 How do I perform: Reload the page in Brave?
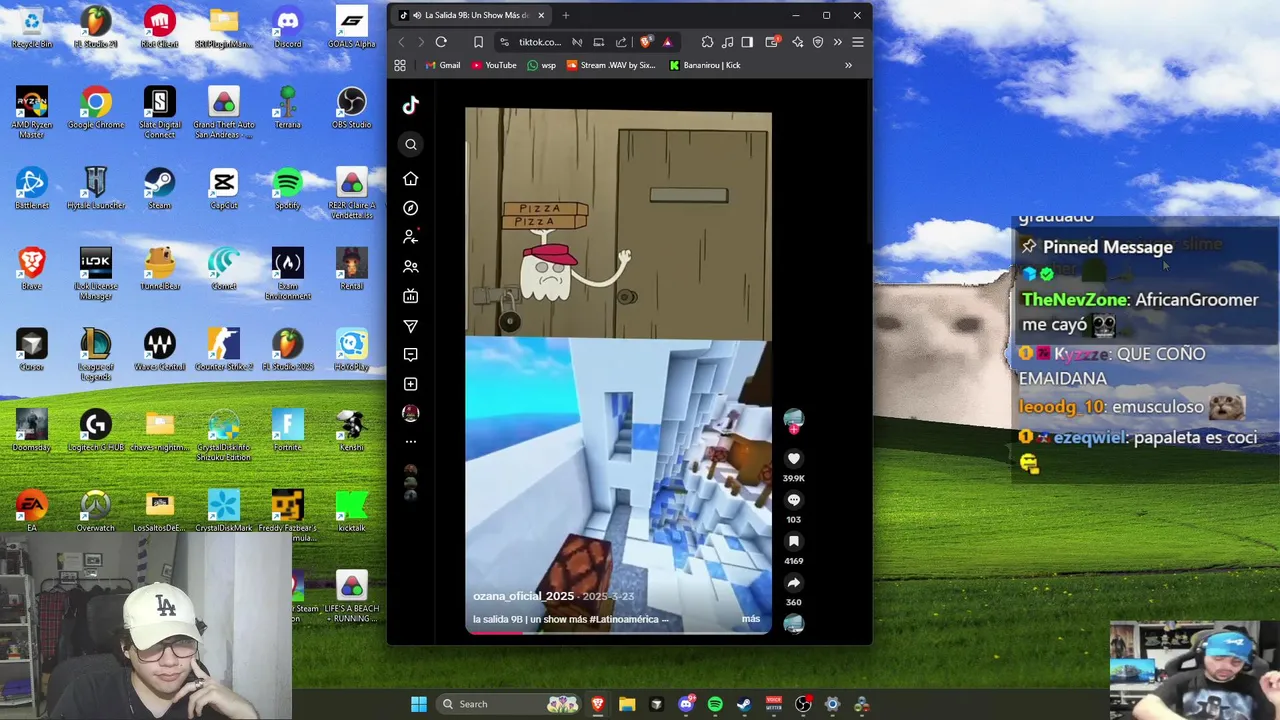pyautogui.click(x=441, y=42)
